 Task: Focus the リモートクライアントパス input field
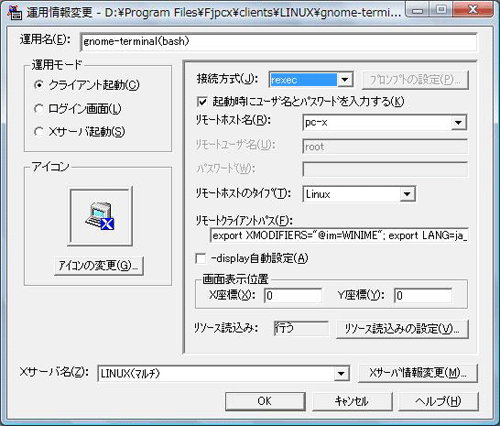339,236
